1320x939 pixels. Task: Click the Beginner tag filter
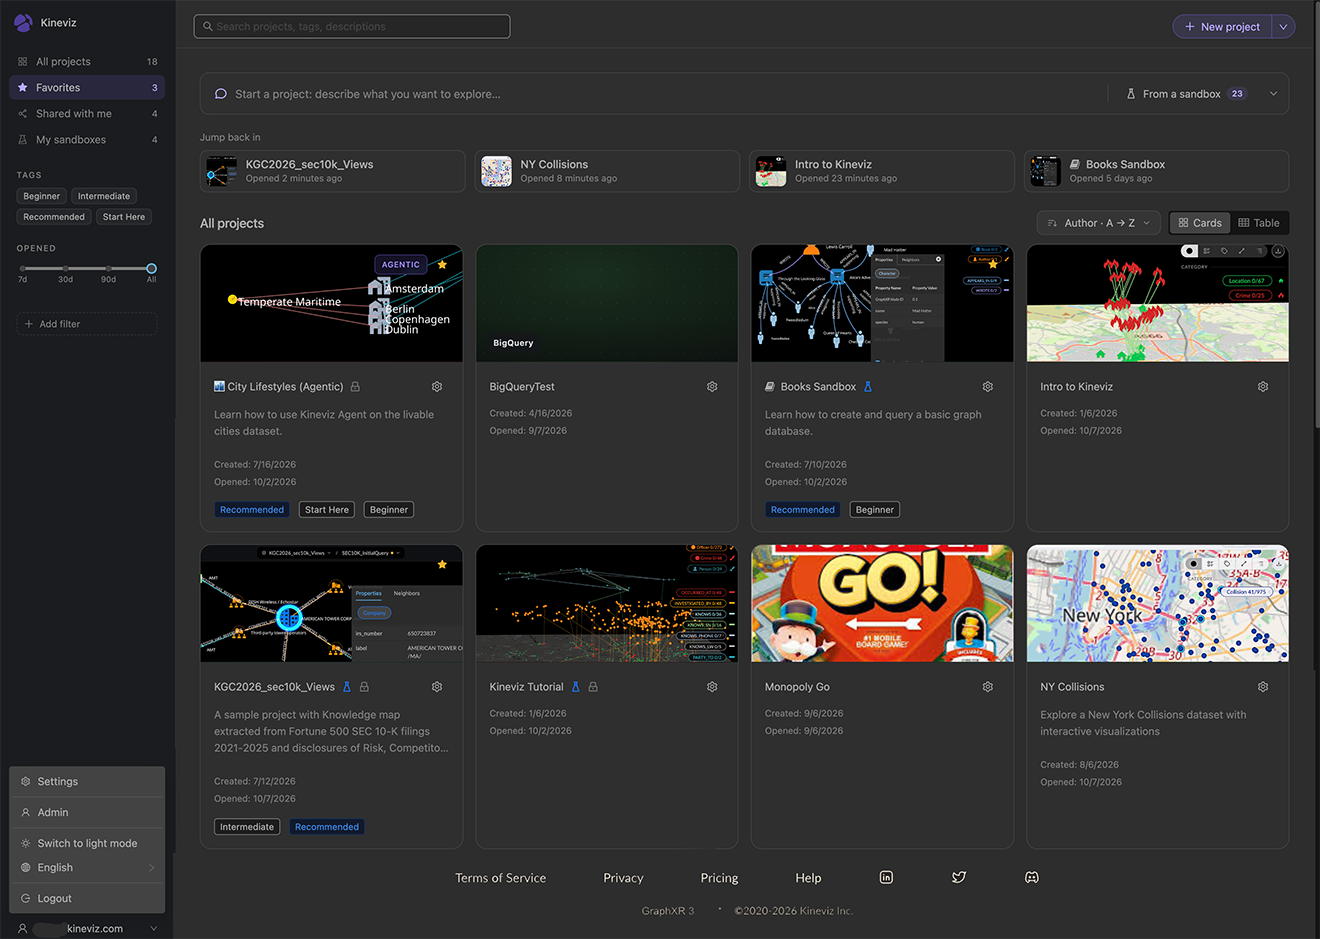coord(42,196)
